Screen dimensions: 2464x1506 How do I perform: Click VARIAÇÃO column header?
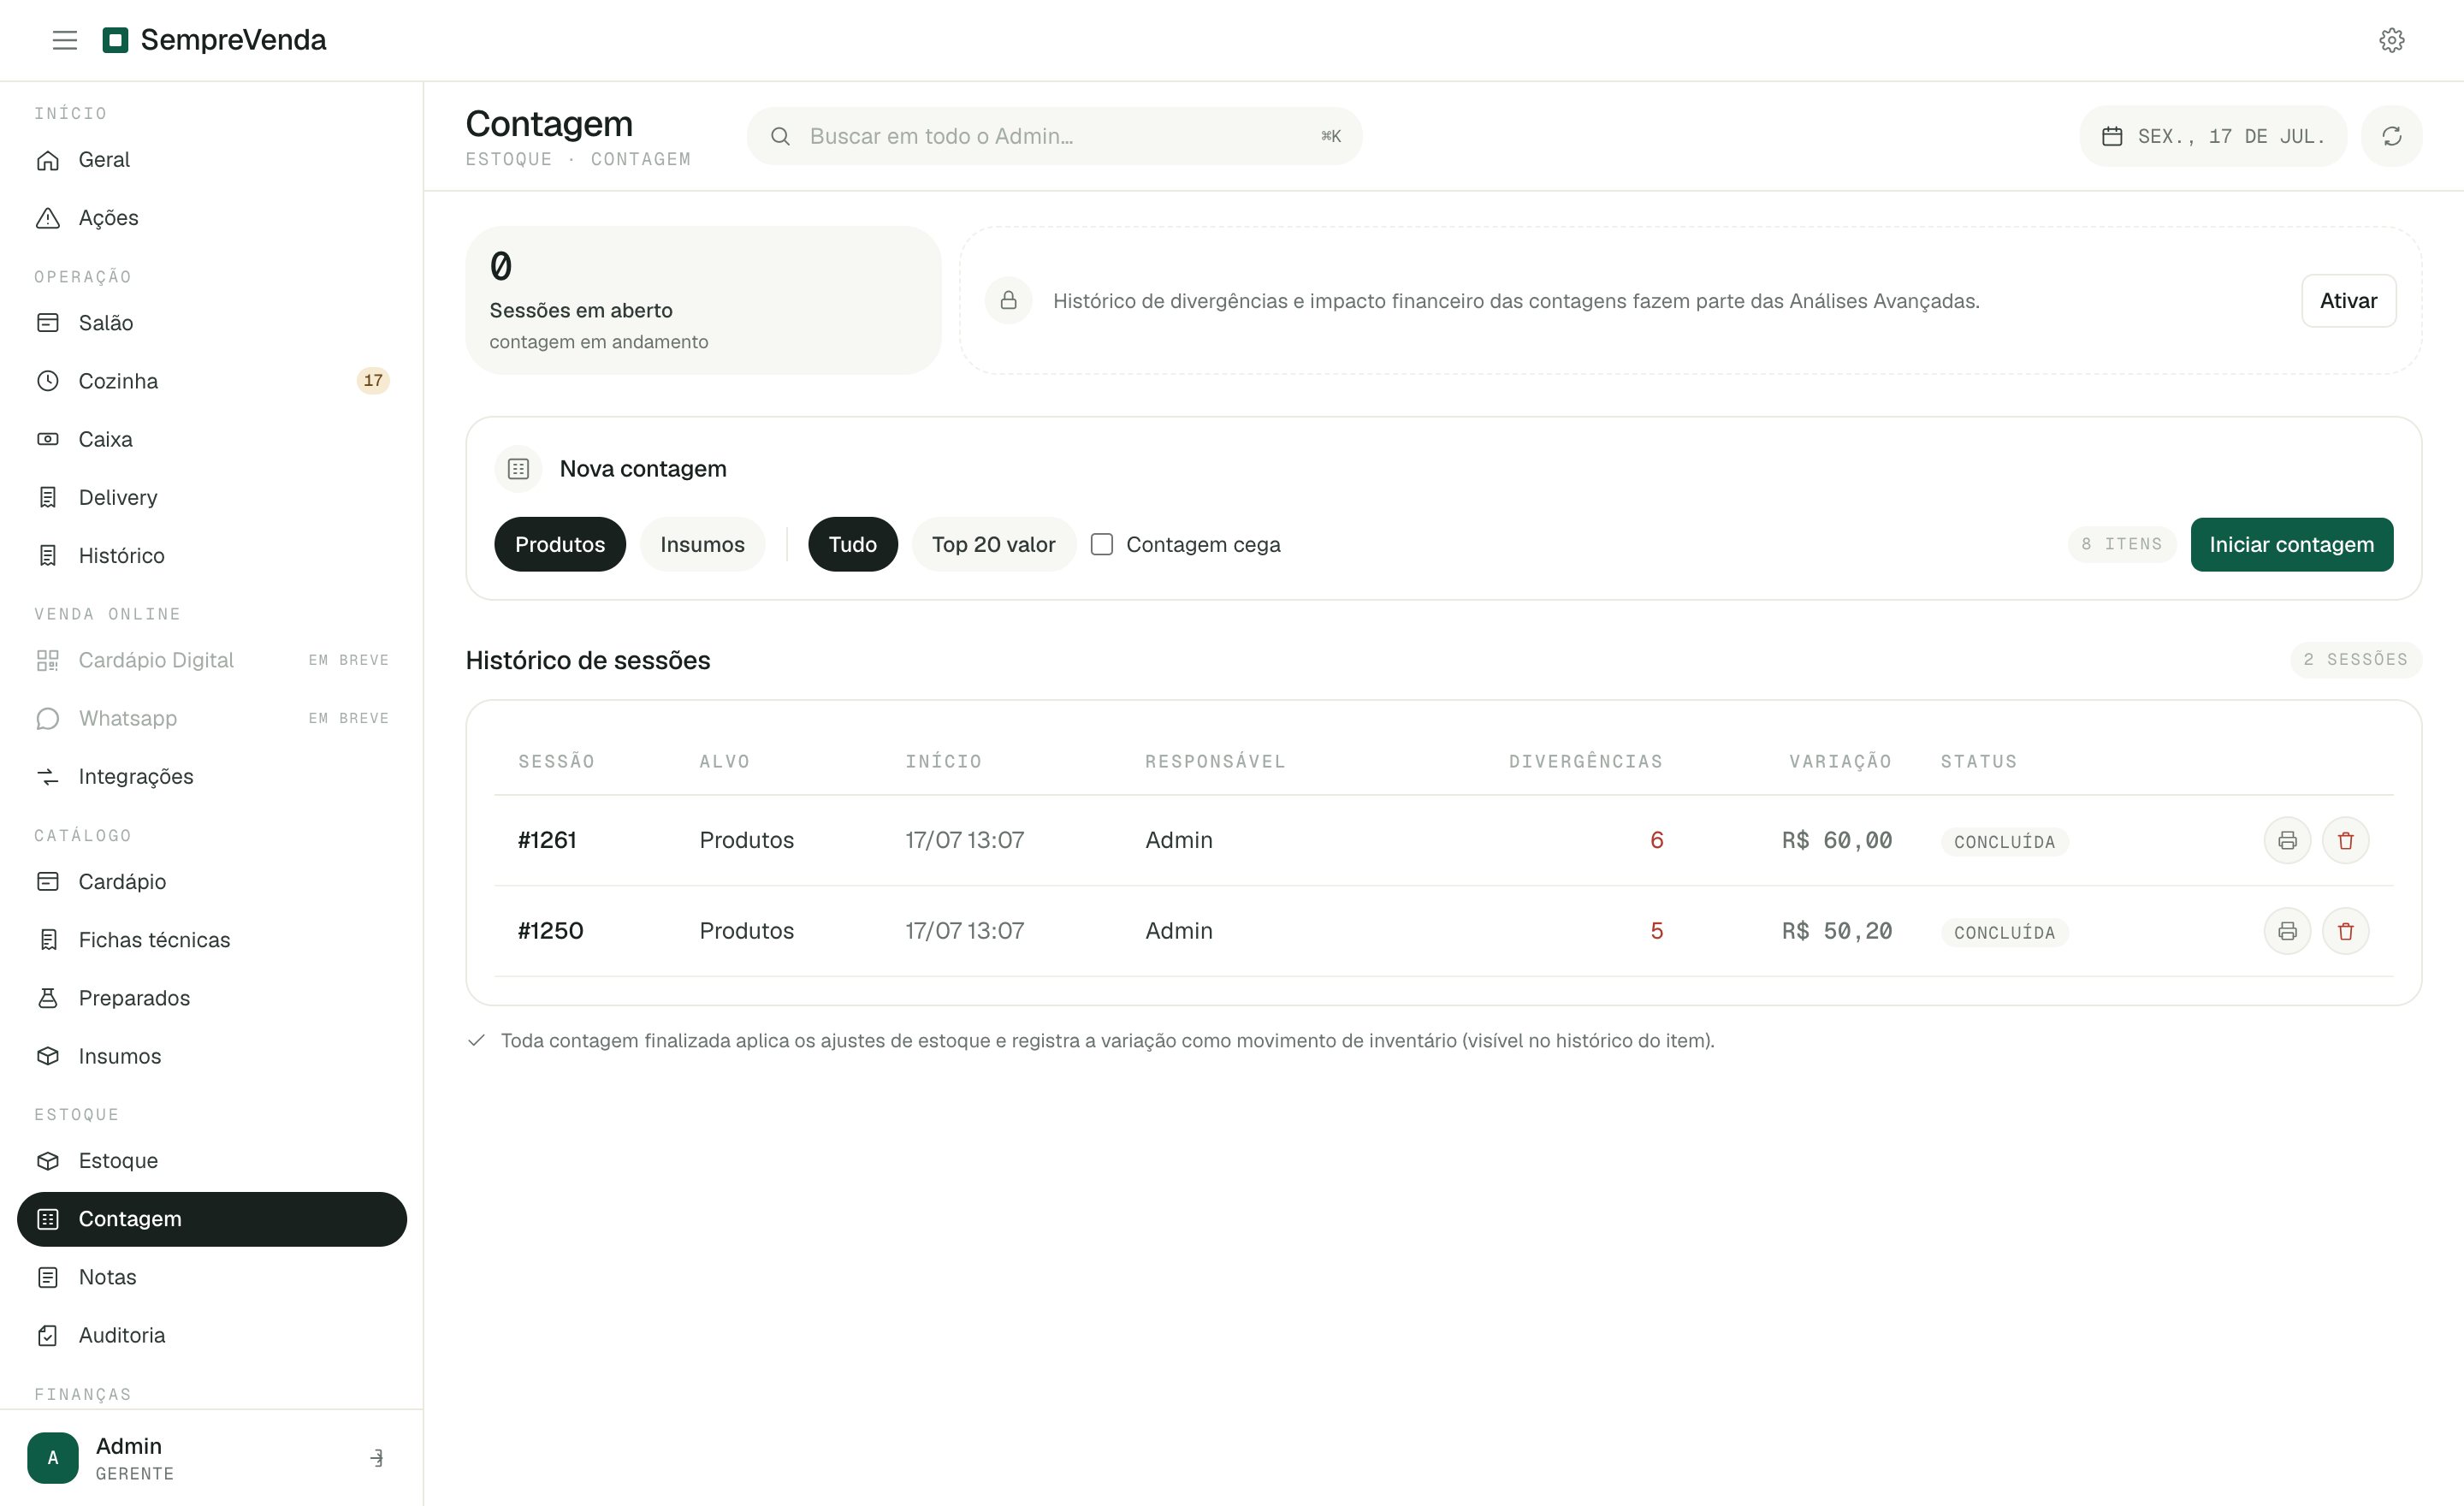(x=1840, y=762)
